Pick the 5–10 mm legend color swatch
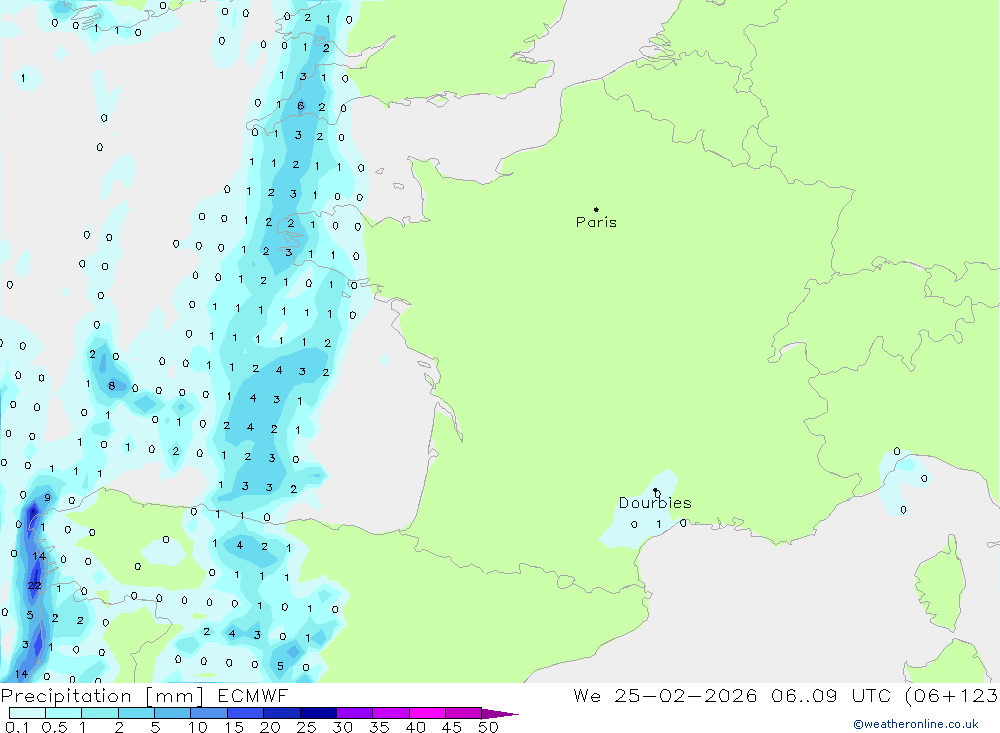Screen dimensions: 1000x733 click(x=172, y=713)
